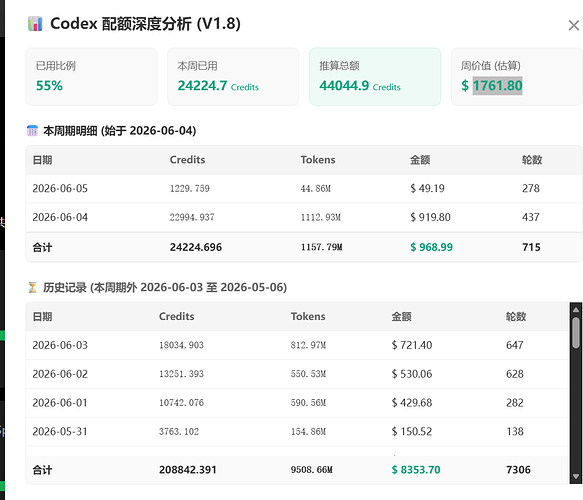The width and height of the screenshot is (583, 500).
Task: Click tokens value 590.56M
Action: (308, 403)
